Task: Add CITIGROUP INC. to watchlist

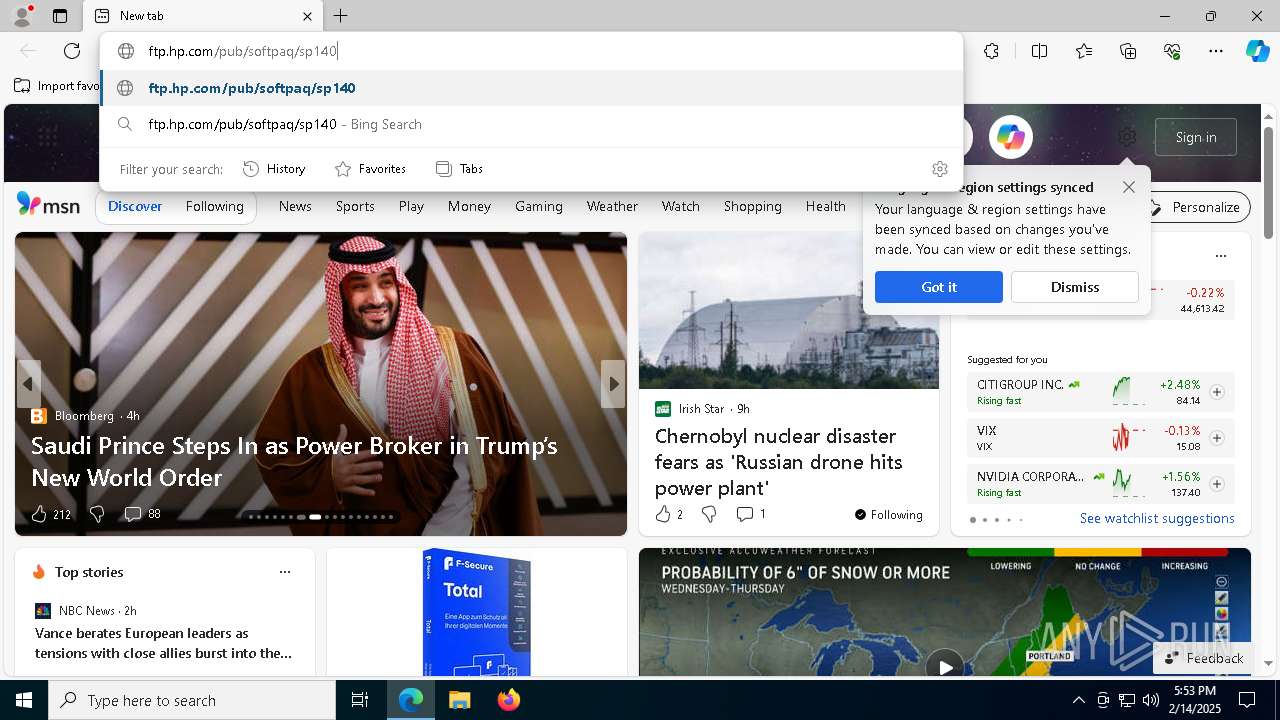Action: (x=1217, y=392)
